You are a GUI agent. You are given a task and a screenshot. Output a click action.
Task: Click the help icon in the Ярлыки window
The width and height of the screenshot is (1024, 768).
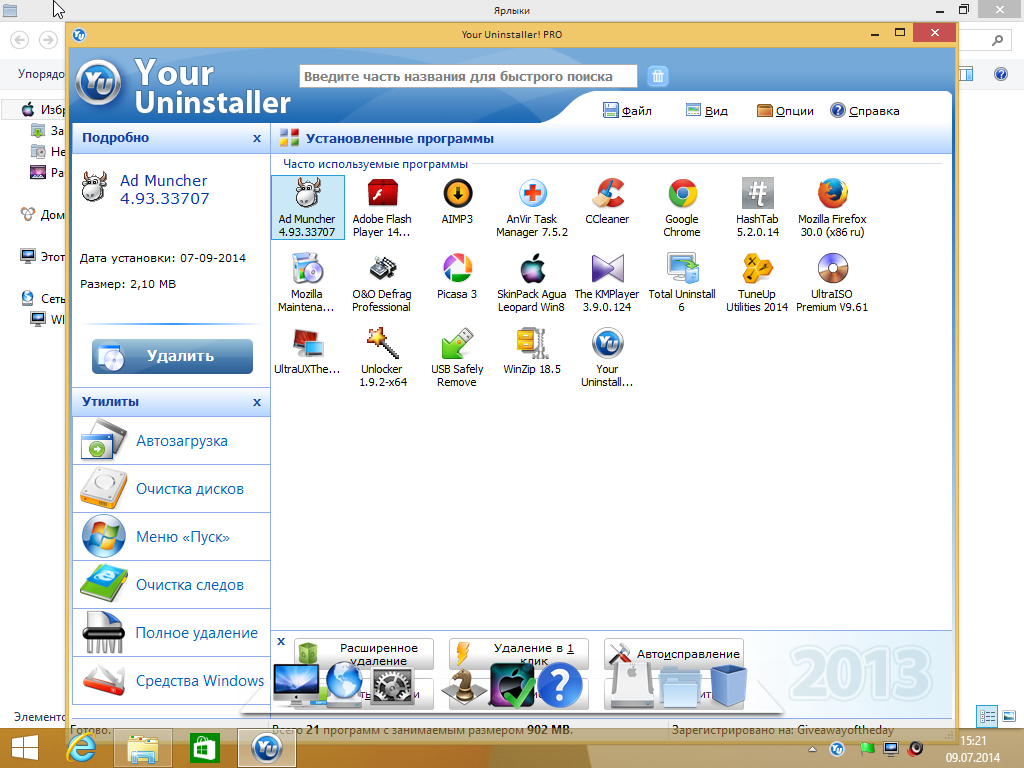tap(1000, 74)
